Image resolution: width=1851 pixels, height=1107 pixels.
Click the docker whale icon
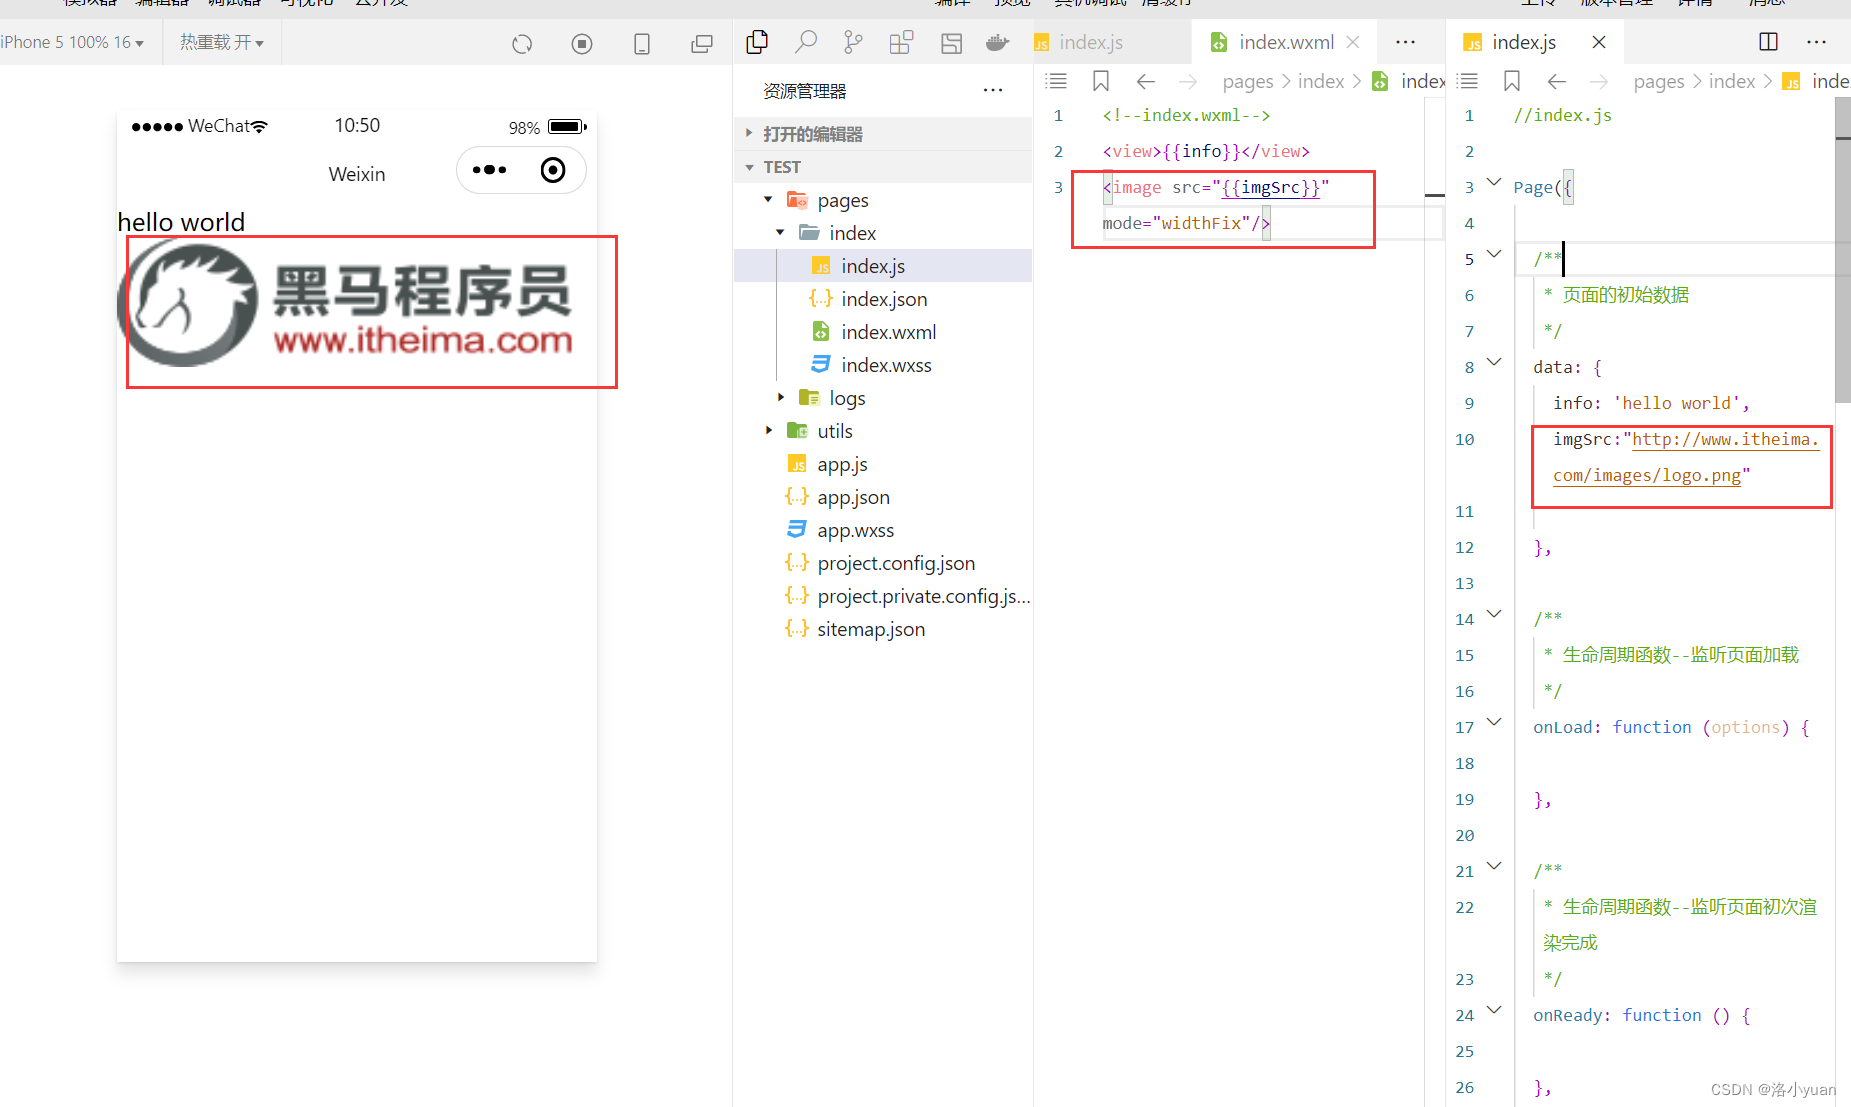coord(997,43)
